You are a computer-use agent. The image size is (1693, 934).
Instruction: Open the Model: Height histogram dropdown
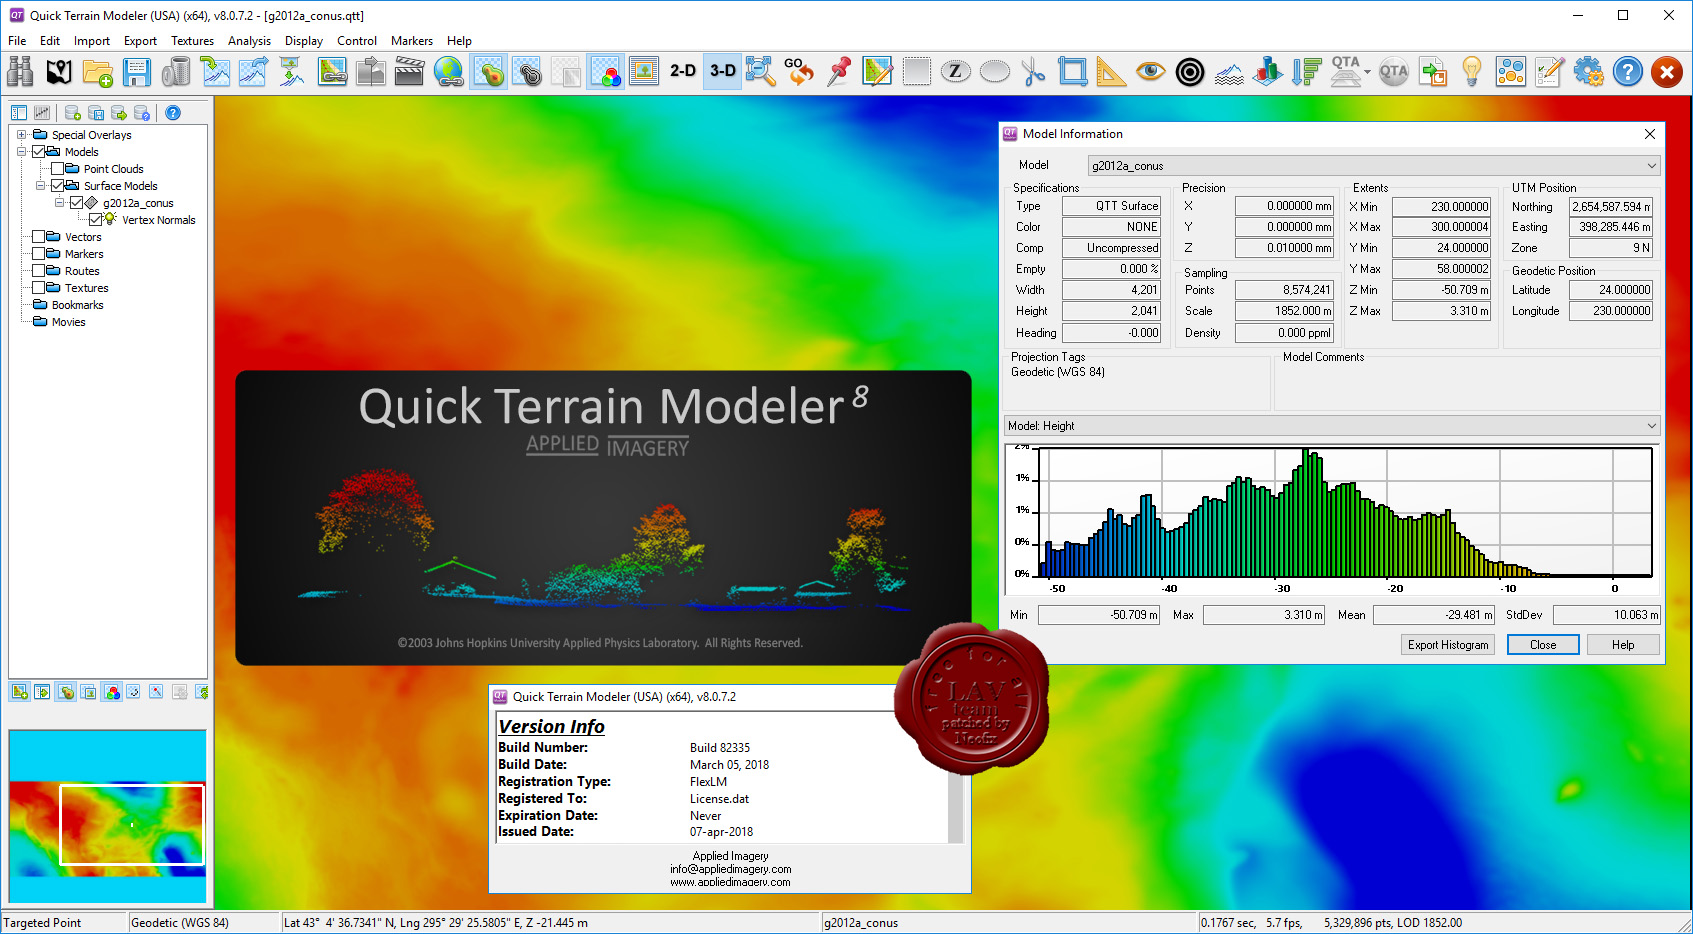[x=1332, y=426]
